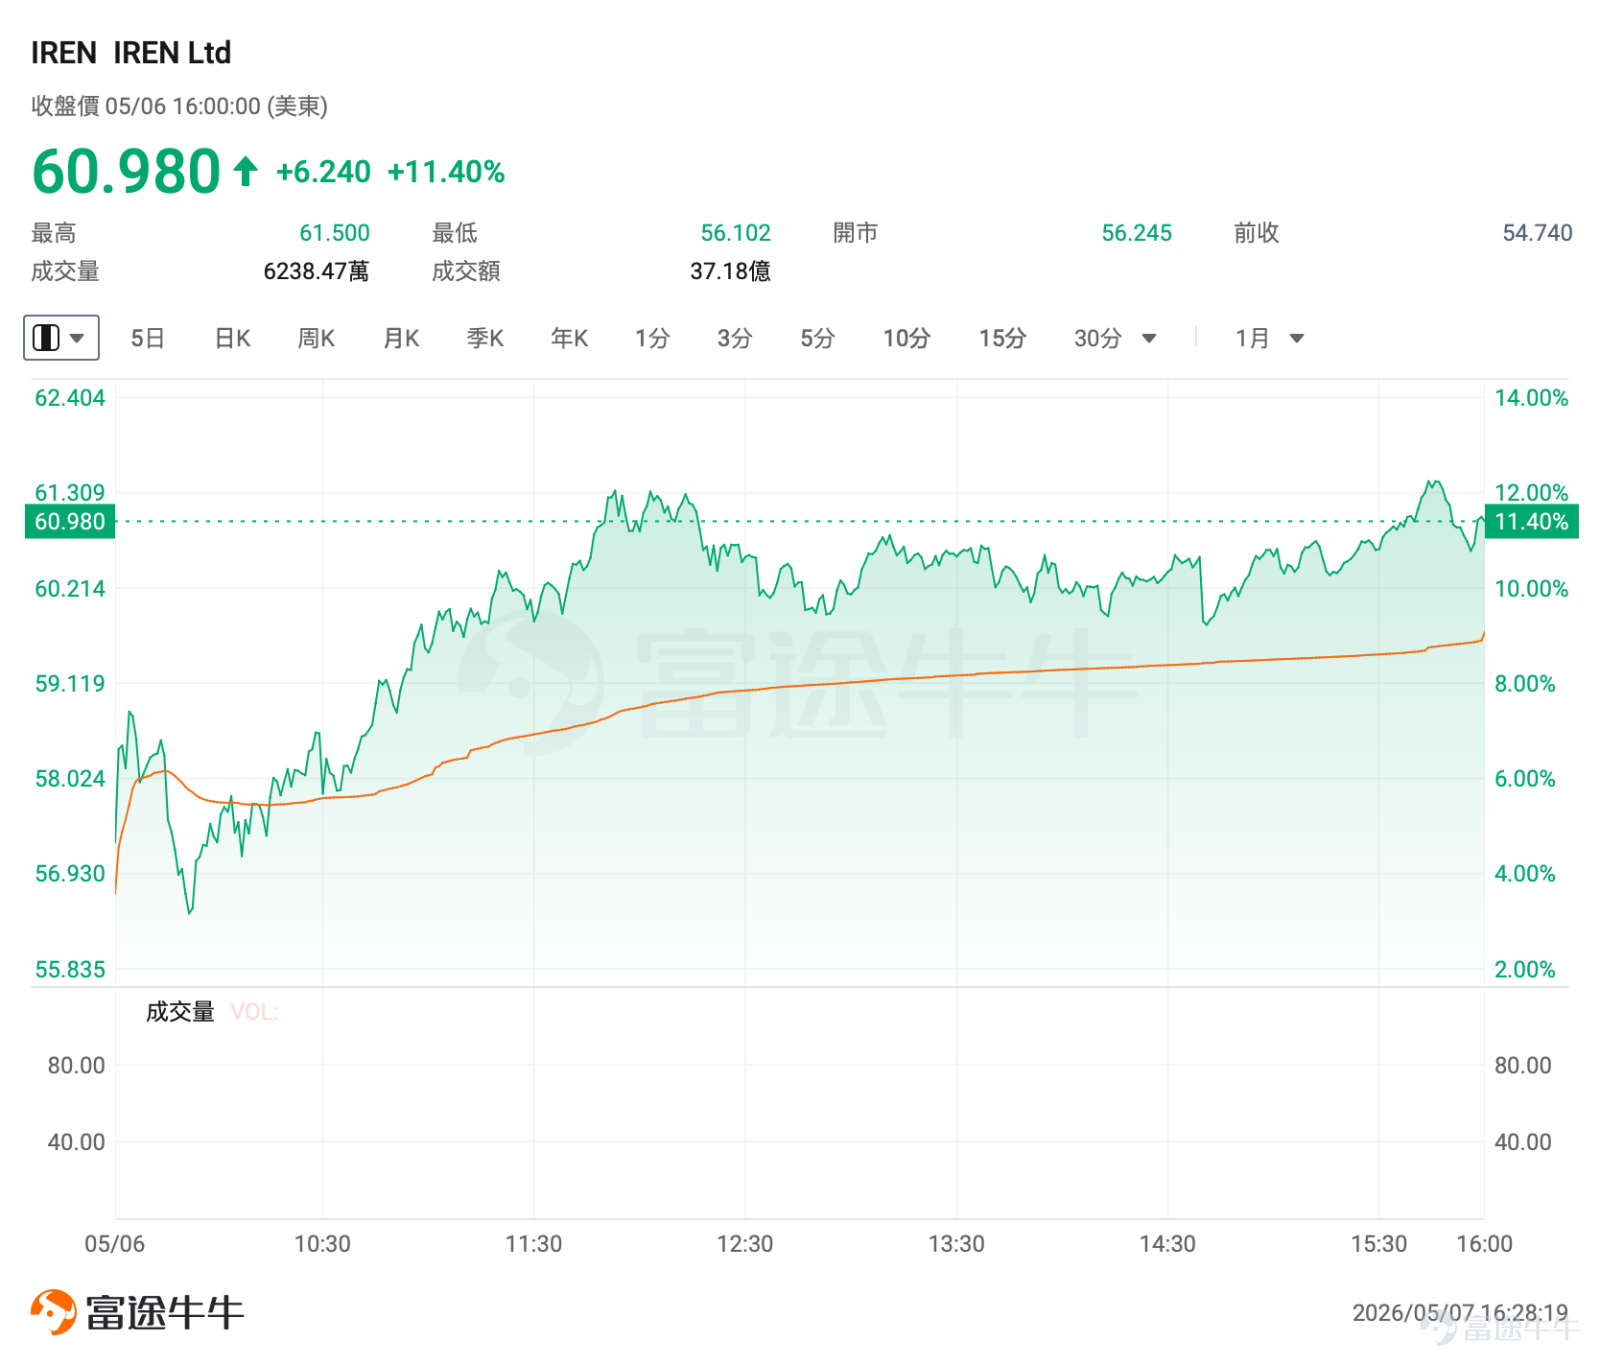1600x1364 pixels.
Task: Click the faint VOL: indicator label
Action: [x=254, y=1012]
